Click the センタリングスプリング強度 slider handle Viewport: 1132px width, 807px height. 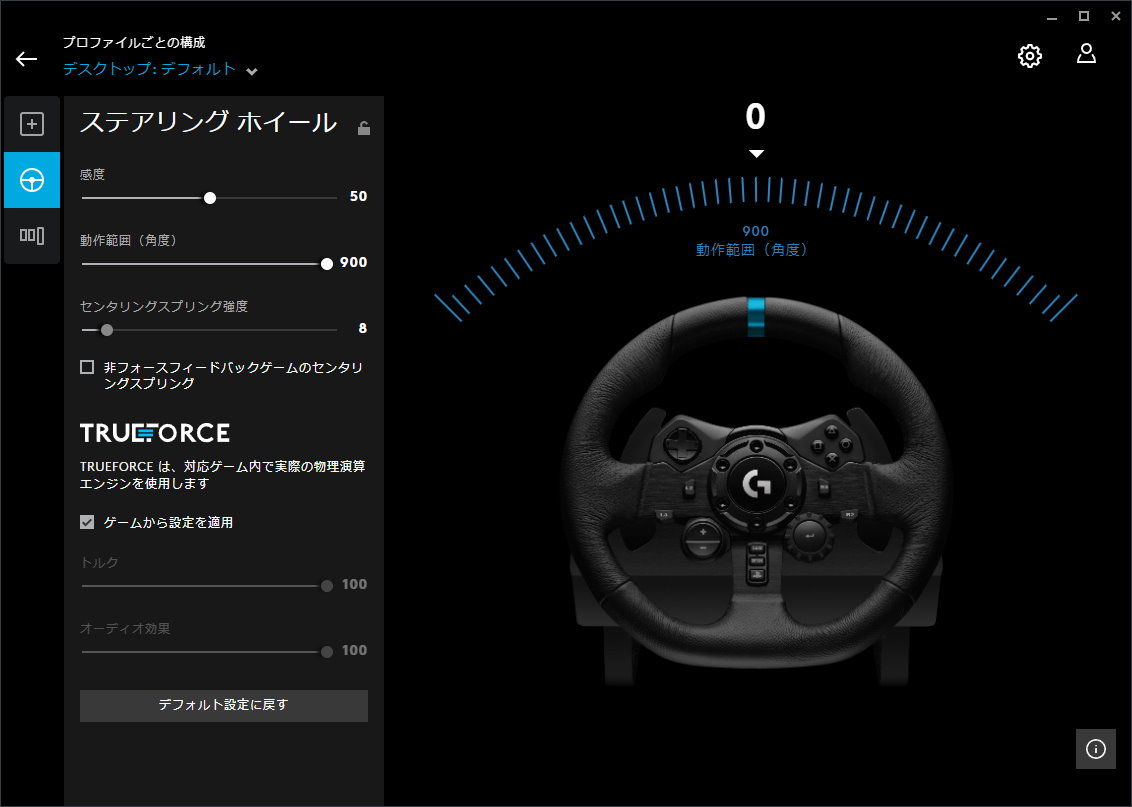coord(107,330)
